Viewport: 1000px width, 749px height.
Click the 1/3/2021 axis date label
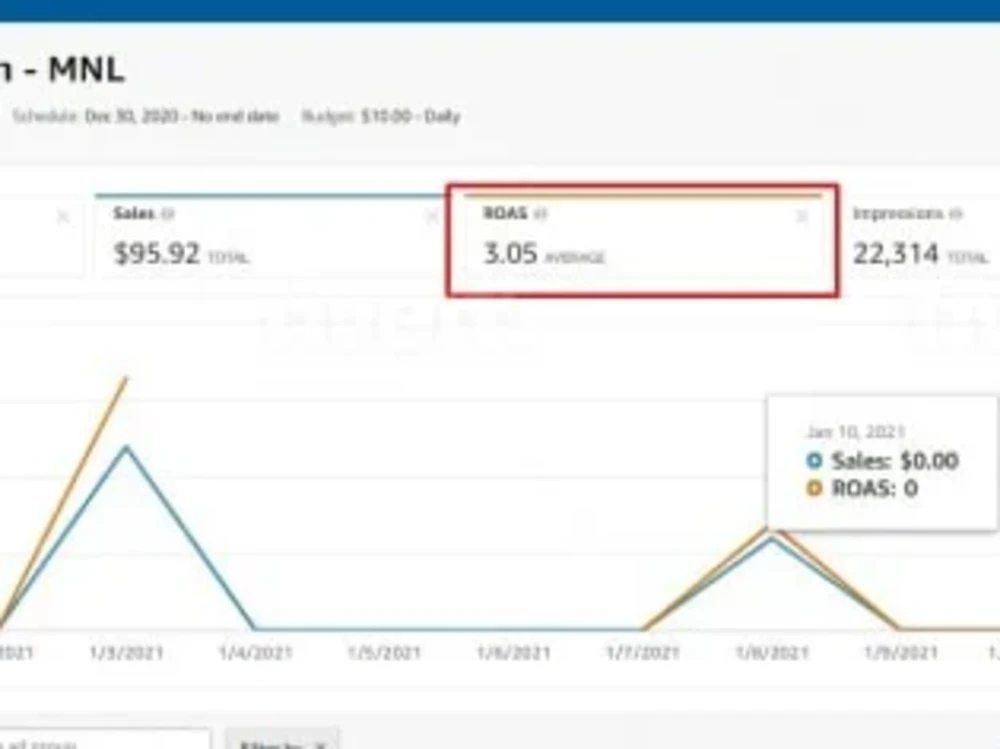coord(126,653)
